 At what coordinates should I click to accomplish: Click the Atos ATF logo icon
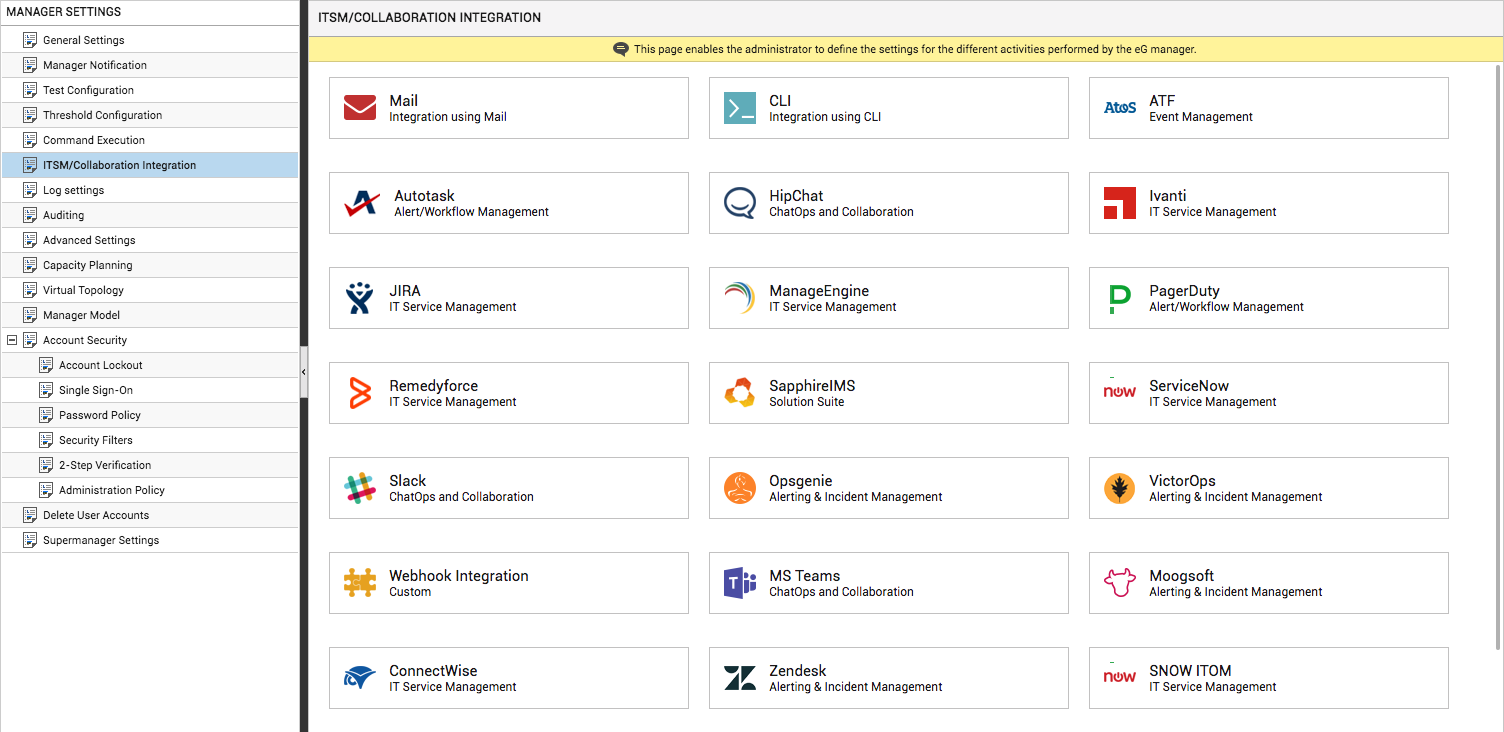pyautogui.click(x=1120, y=108)
